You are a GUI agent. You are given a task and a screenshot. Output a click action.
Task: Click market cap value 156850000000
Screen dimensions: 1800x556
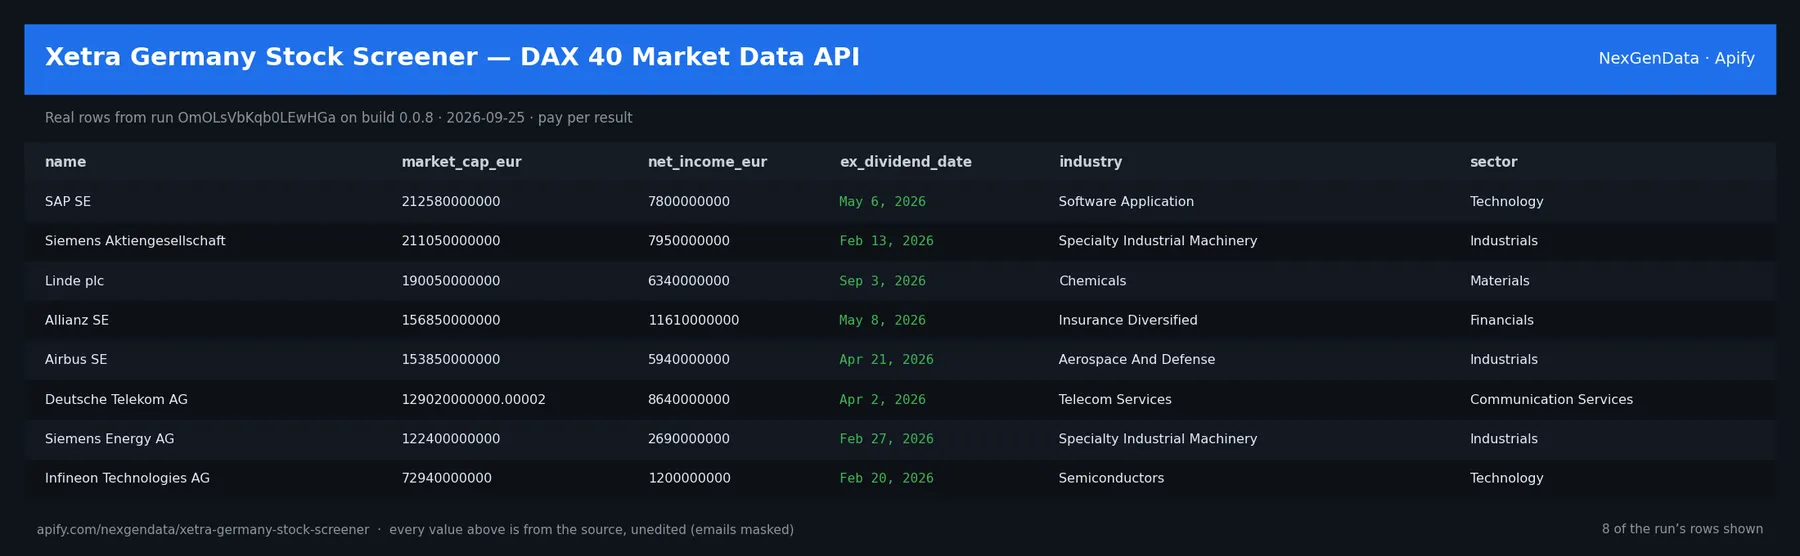[451, 320]
